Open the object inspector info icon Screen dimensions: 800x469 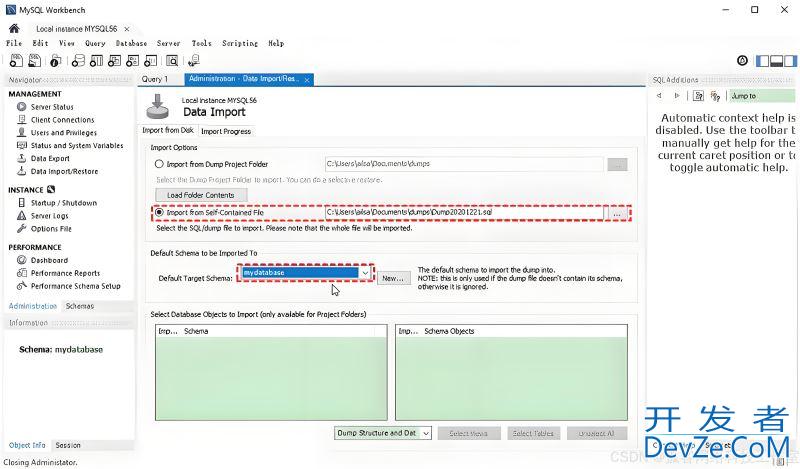click(x=56, y=61)
